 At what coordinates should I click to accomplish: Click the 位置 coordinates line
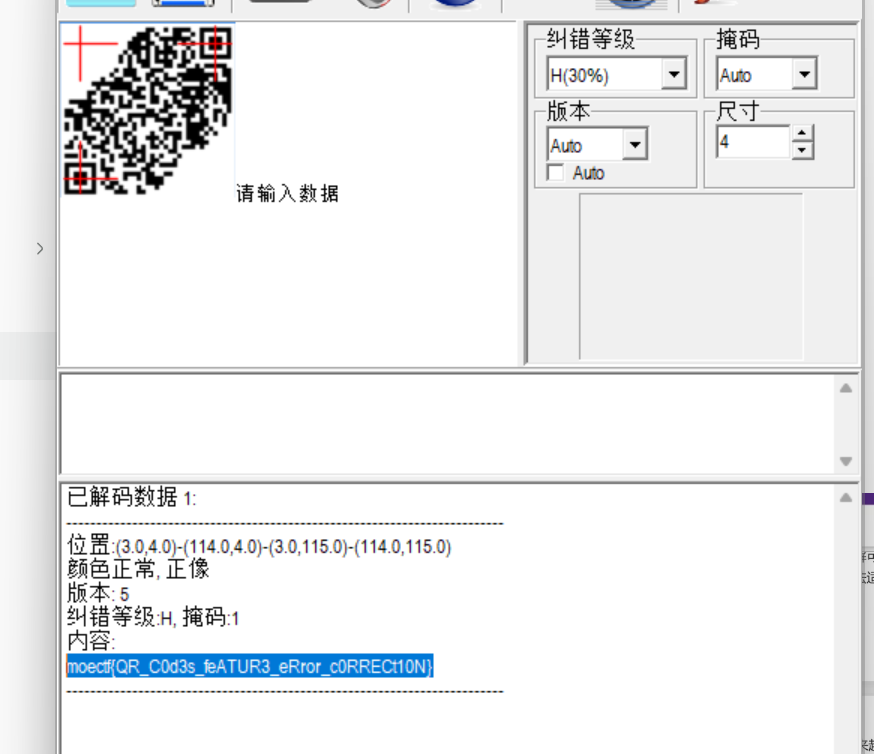pyautogui.click(x=259, y=546)
